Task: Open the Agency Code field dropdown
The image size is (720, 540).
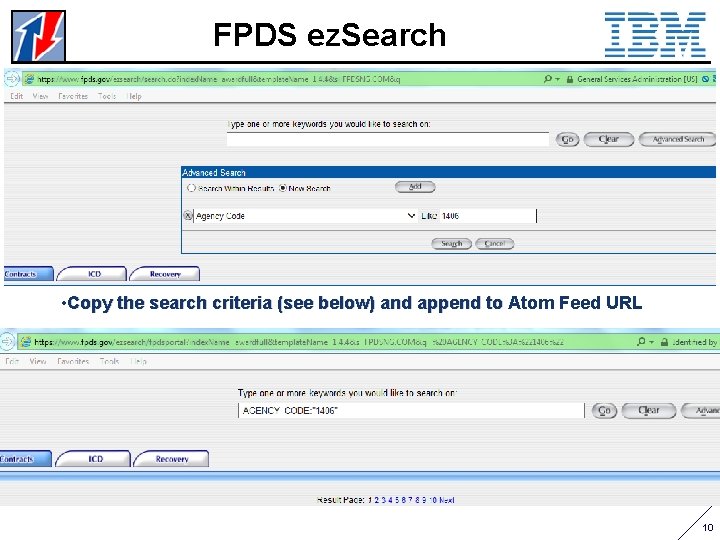Action: pyautogui.click(x=411, y=215)
